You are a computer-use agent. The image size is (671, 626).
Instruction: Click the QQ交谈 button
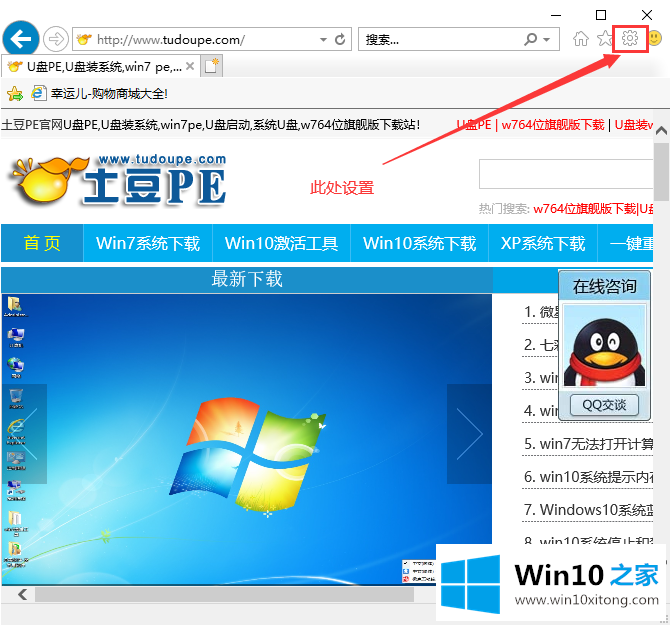coord(604,405)
